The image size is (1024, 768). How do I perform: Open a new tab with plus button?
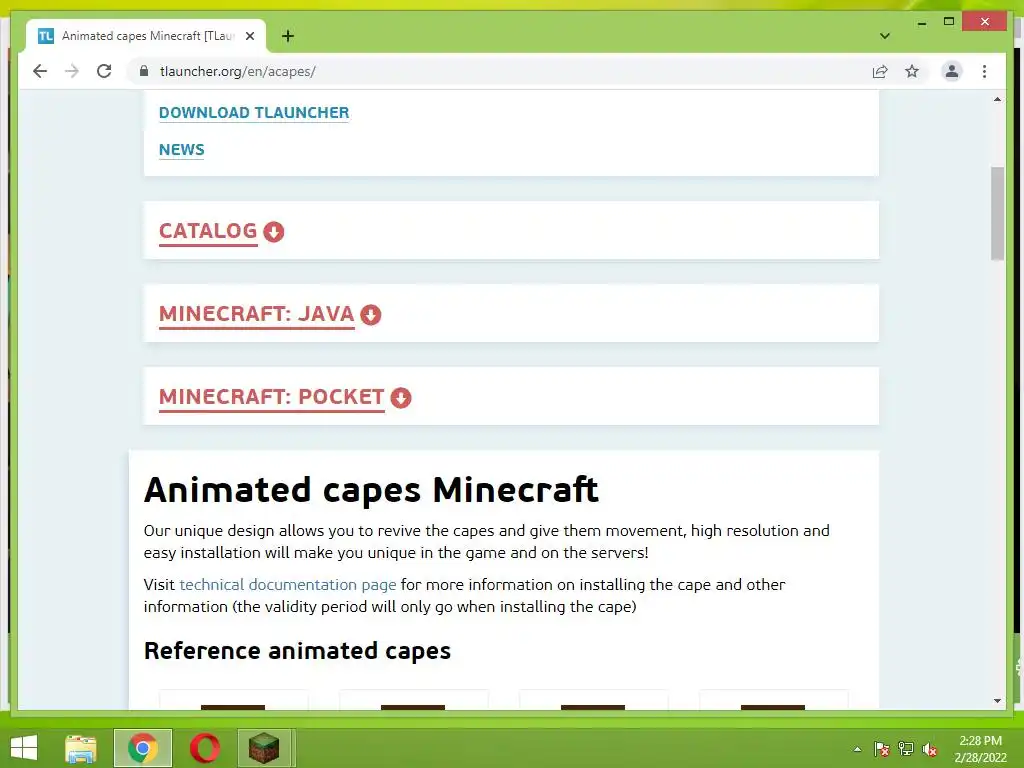tap(288, 36)
